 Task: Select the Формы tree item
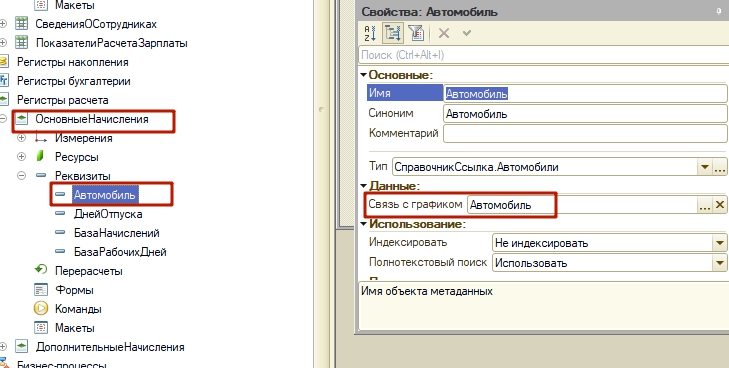tap(74, 290)
